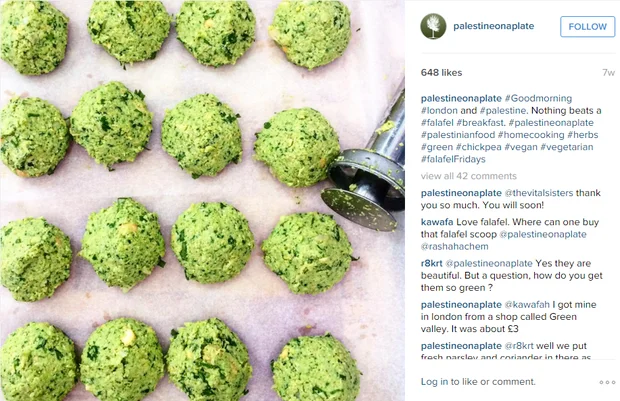Expand view all 42 comments
The image size is (620, 401).
click(x=469, y=176)
